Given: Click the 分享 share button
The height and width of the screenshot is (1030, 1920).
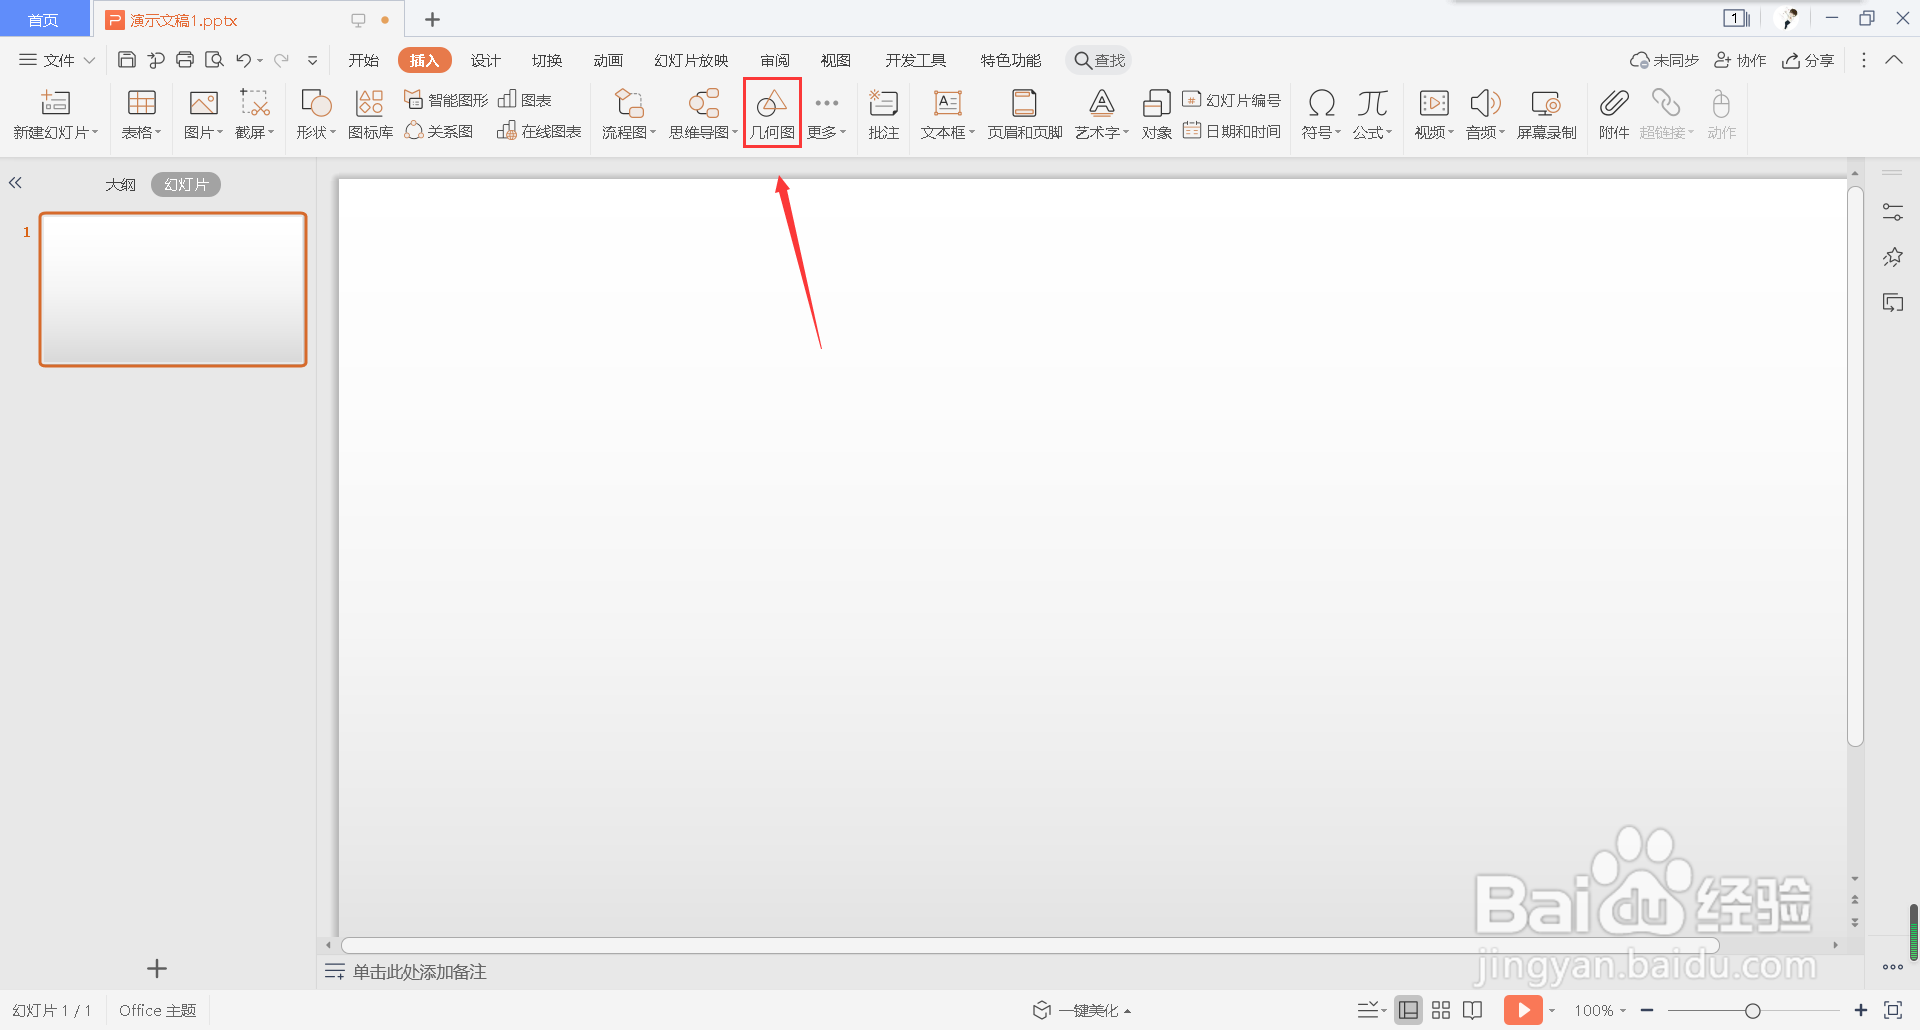Looking at the screenshot, I should (1808, 60).
